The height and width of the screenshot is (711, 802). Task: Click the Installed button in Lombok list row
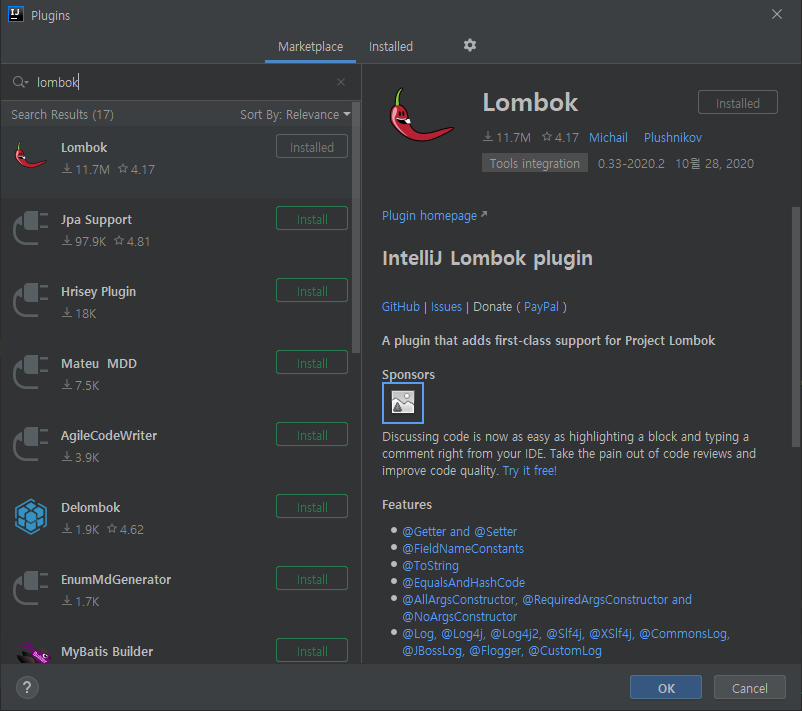pyautogui.click(x=312, y=147)
